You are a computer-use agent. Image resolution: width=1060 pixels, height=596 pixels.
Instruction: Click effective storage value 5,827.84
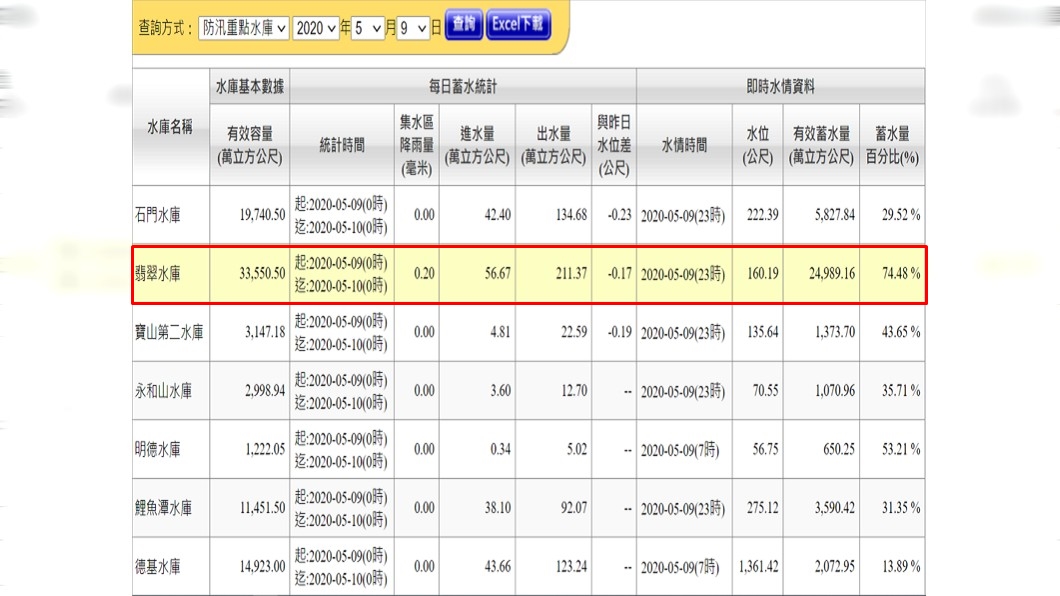(x=835, y=215)
